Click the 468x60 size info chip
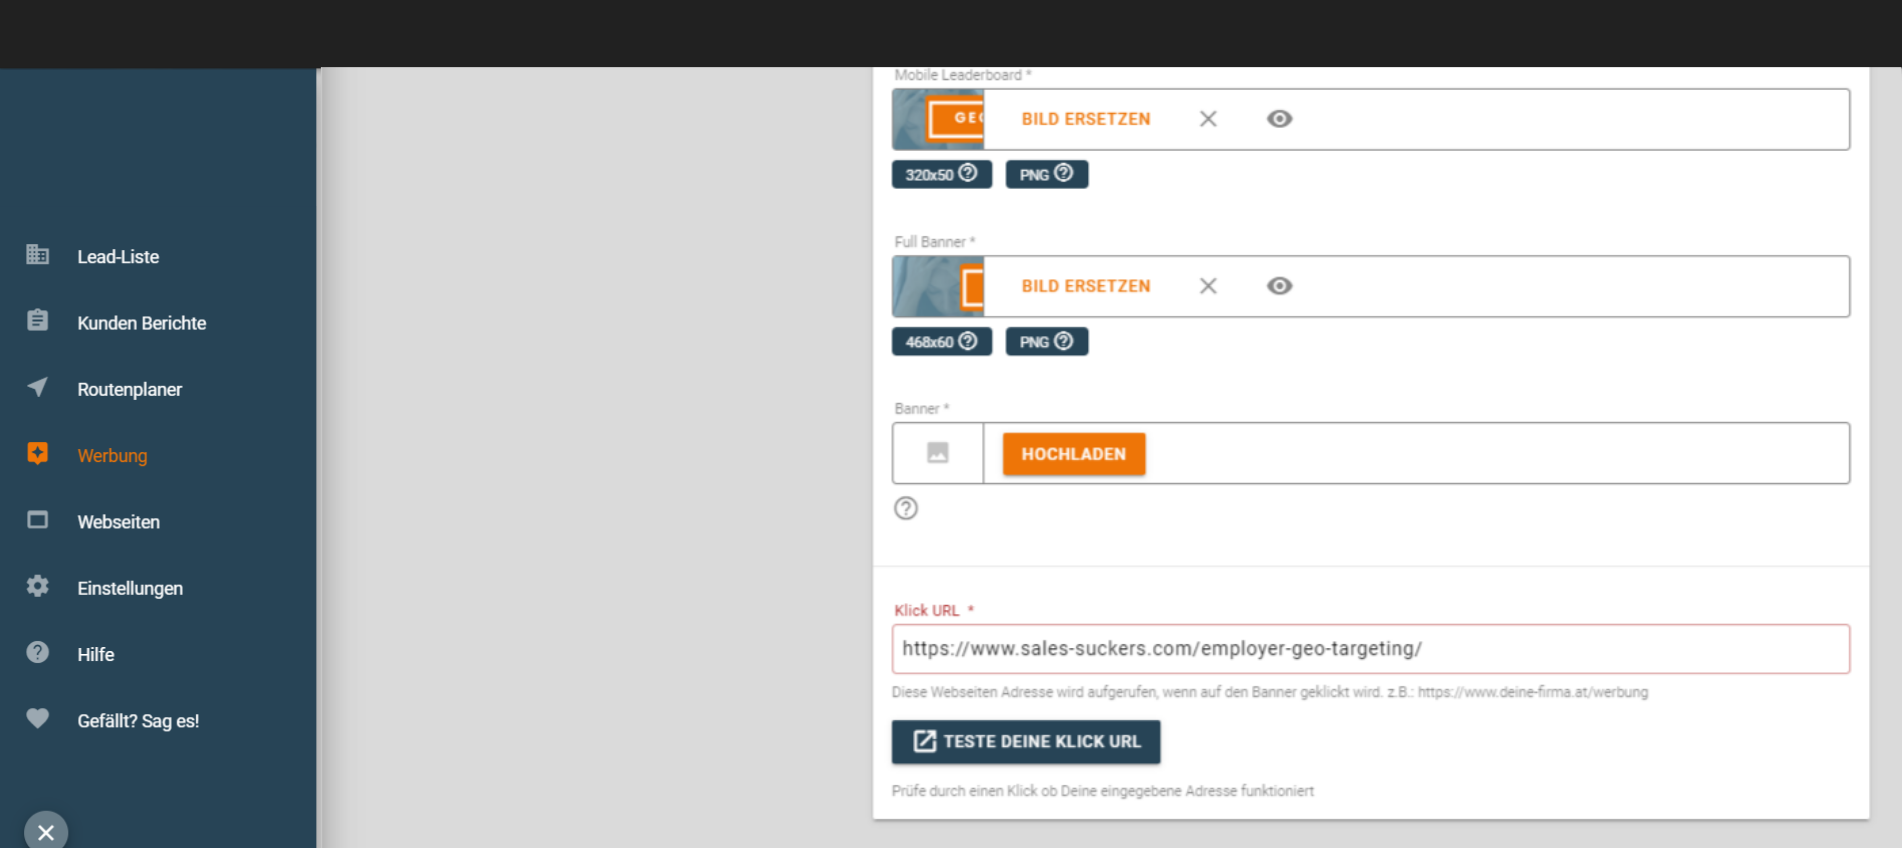This screenshot has width=1902, height=848. pos(942,341)
